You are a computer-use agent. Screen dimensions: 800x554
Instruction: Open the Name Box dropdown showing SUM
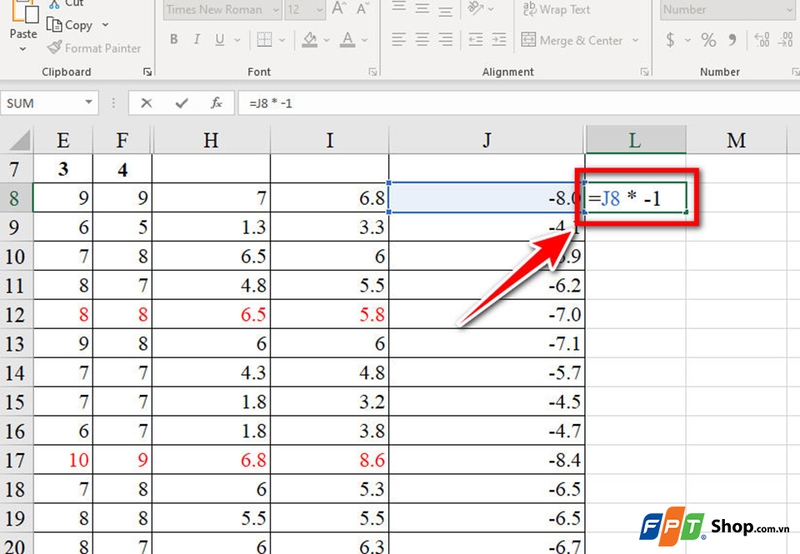pos(89,103)
